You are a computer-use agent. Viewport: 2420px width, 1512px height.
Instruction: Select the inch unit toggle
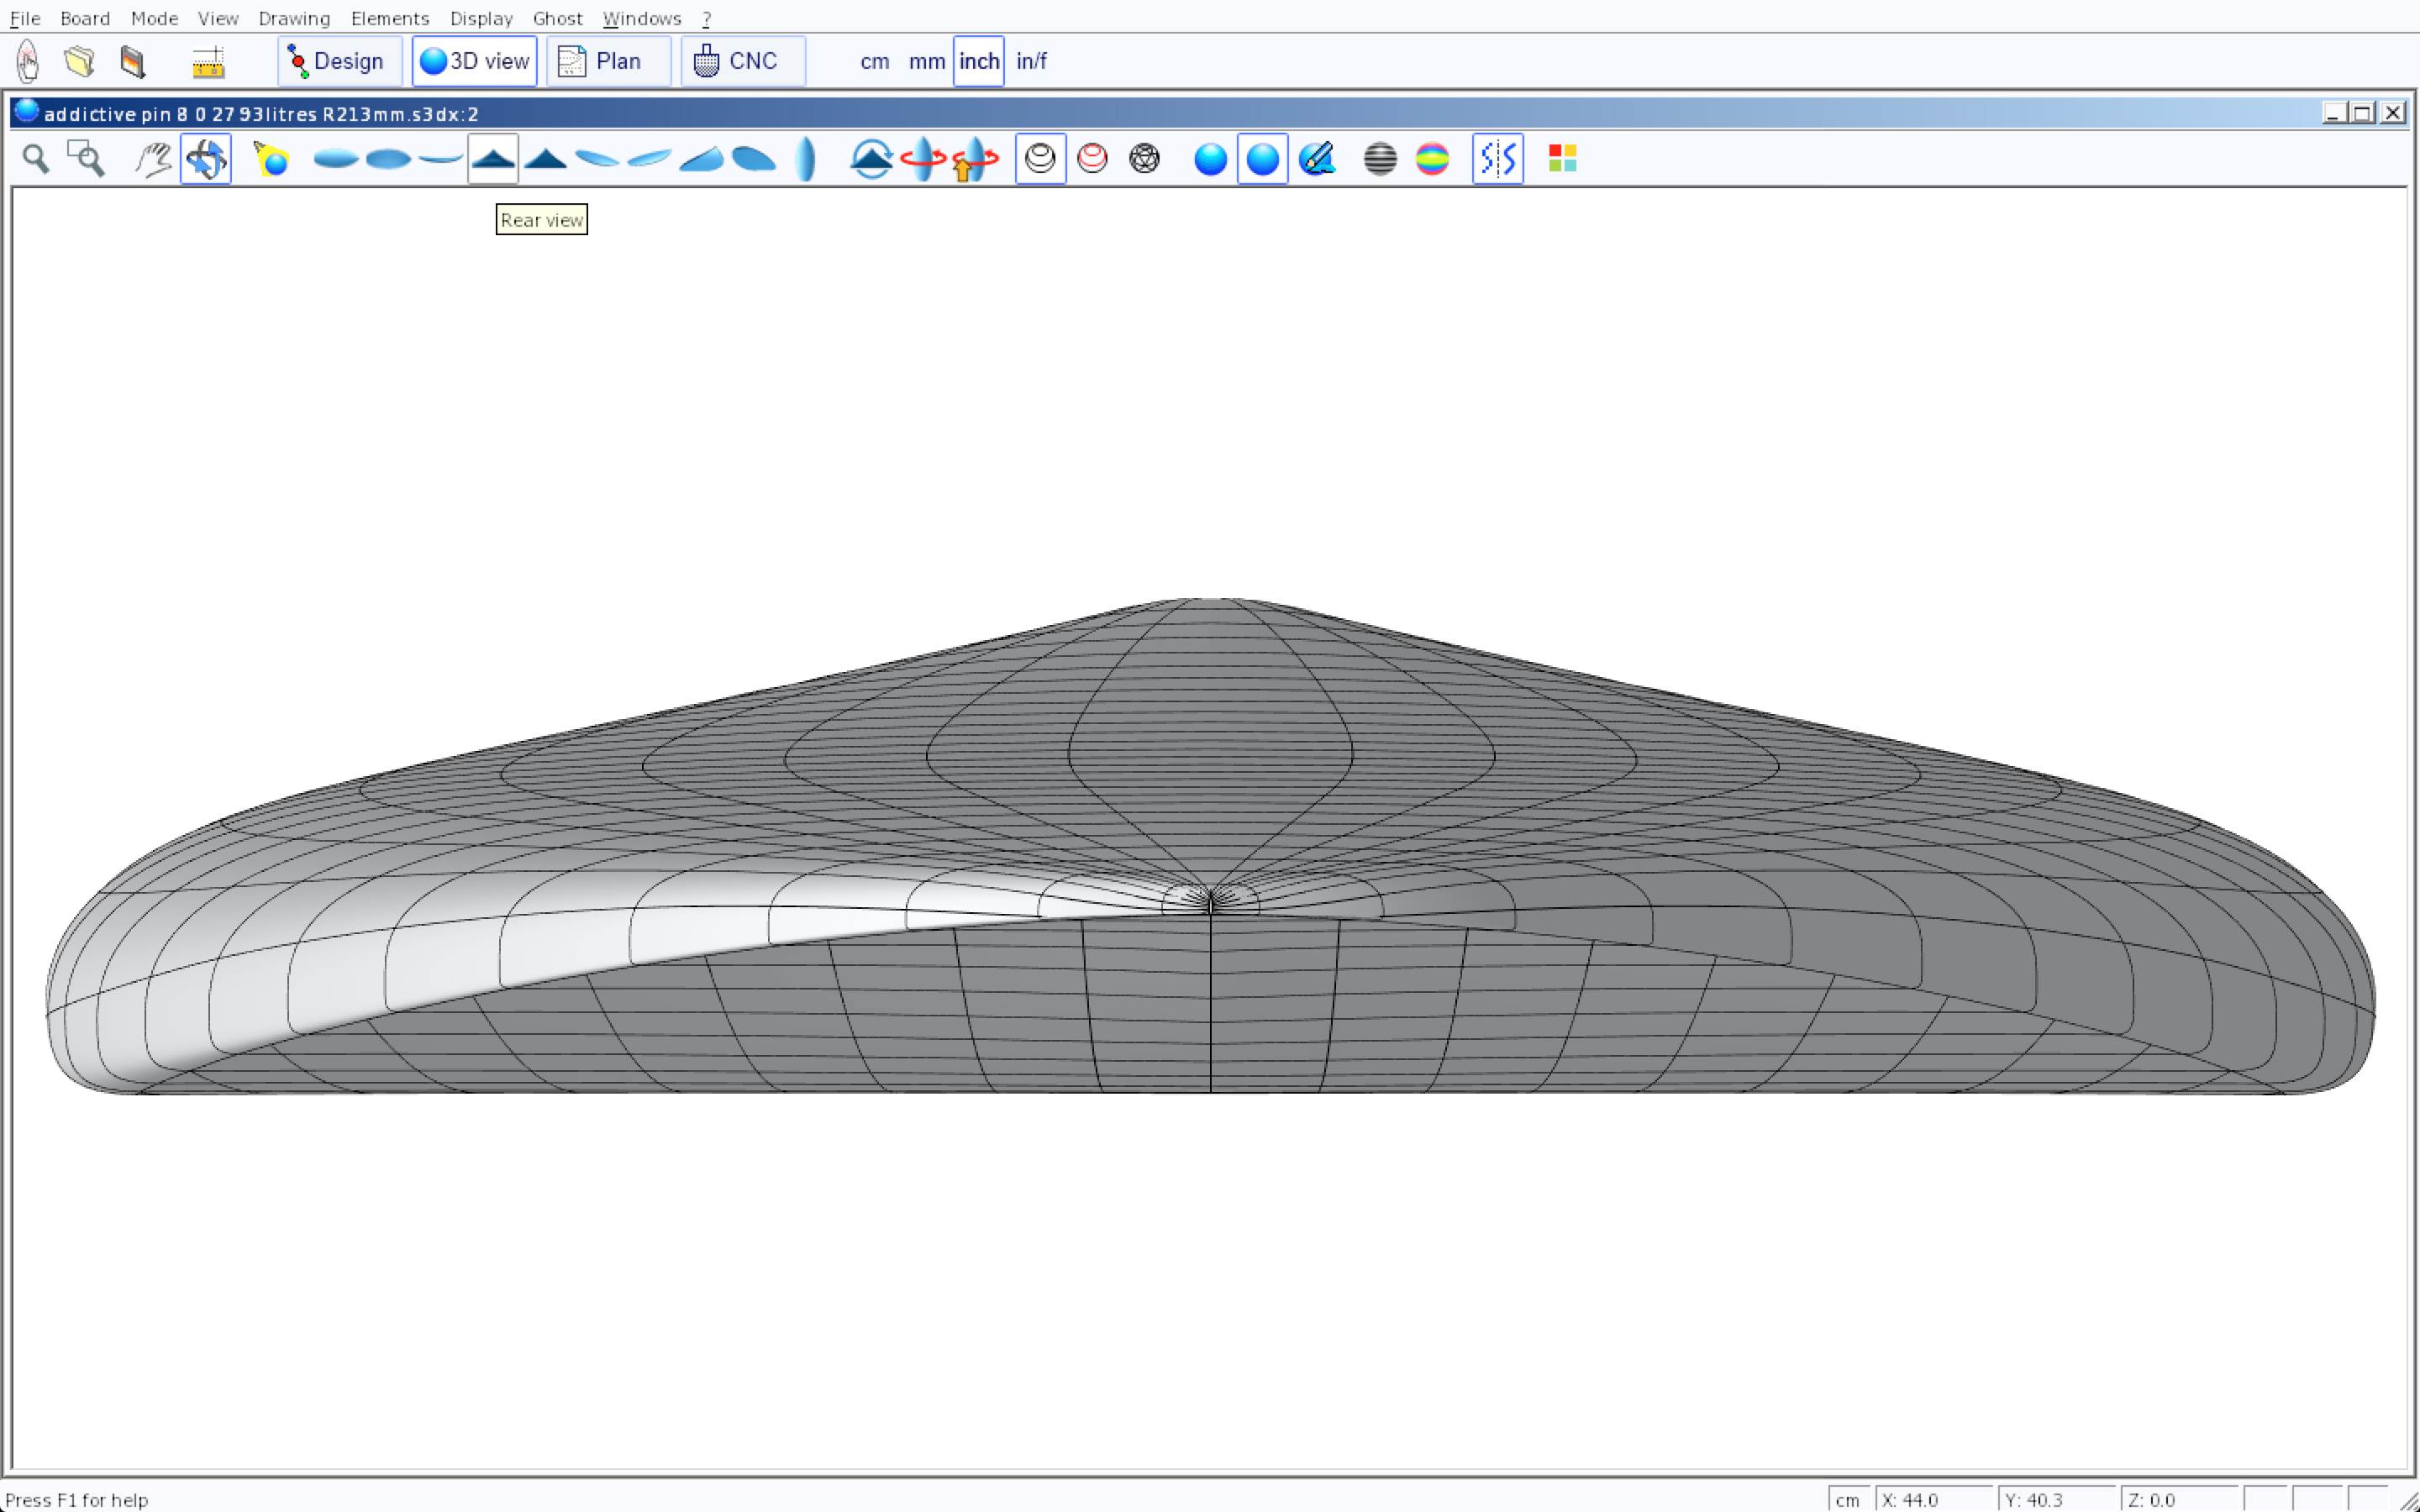[978, 61]
